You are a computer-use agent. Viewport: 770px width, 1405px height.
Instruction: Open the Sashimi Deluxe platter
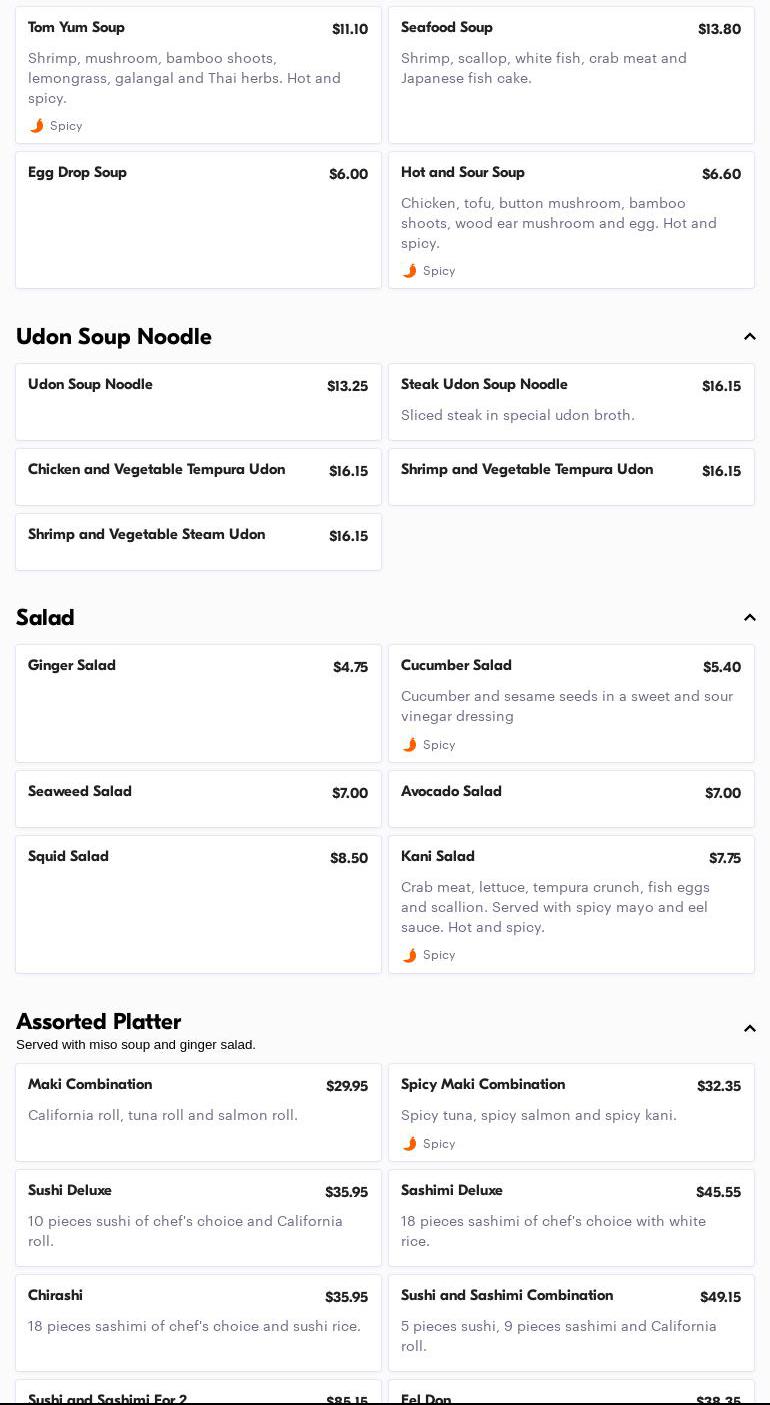[571, 1217]
